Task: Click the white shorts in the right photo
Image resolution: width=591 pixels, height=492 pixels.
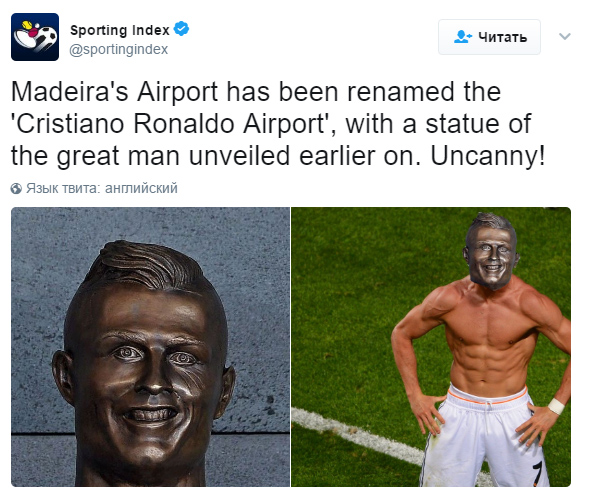Action: 486,437
